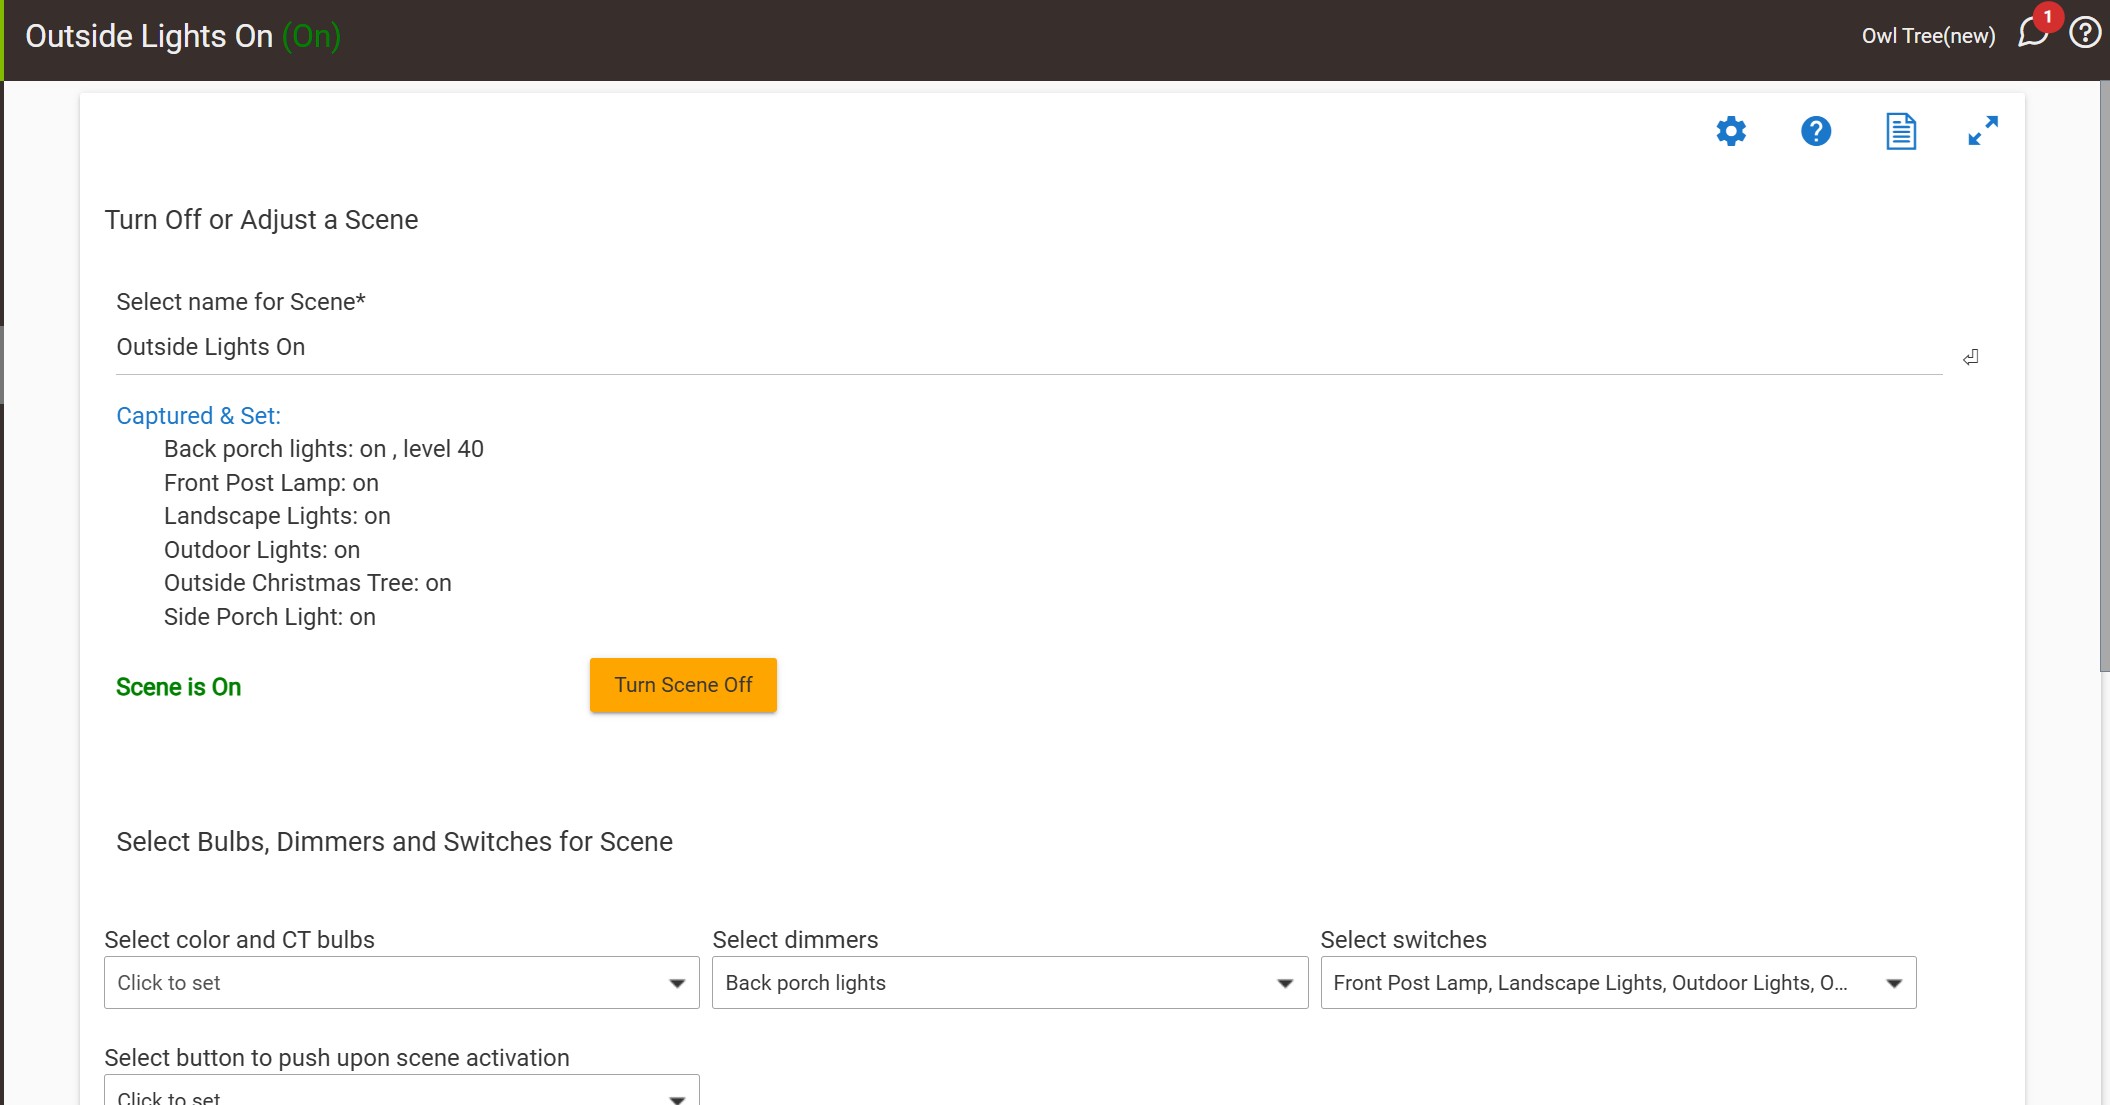
Task: Click the enter icon beside scene name
Action: tap(1970, 357)
